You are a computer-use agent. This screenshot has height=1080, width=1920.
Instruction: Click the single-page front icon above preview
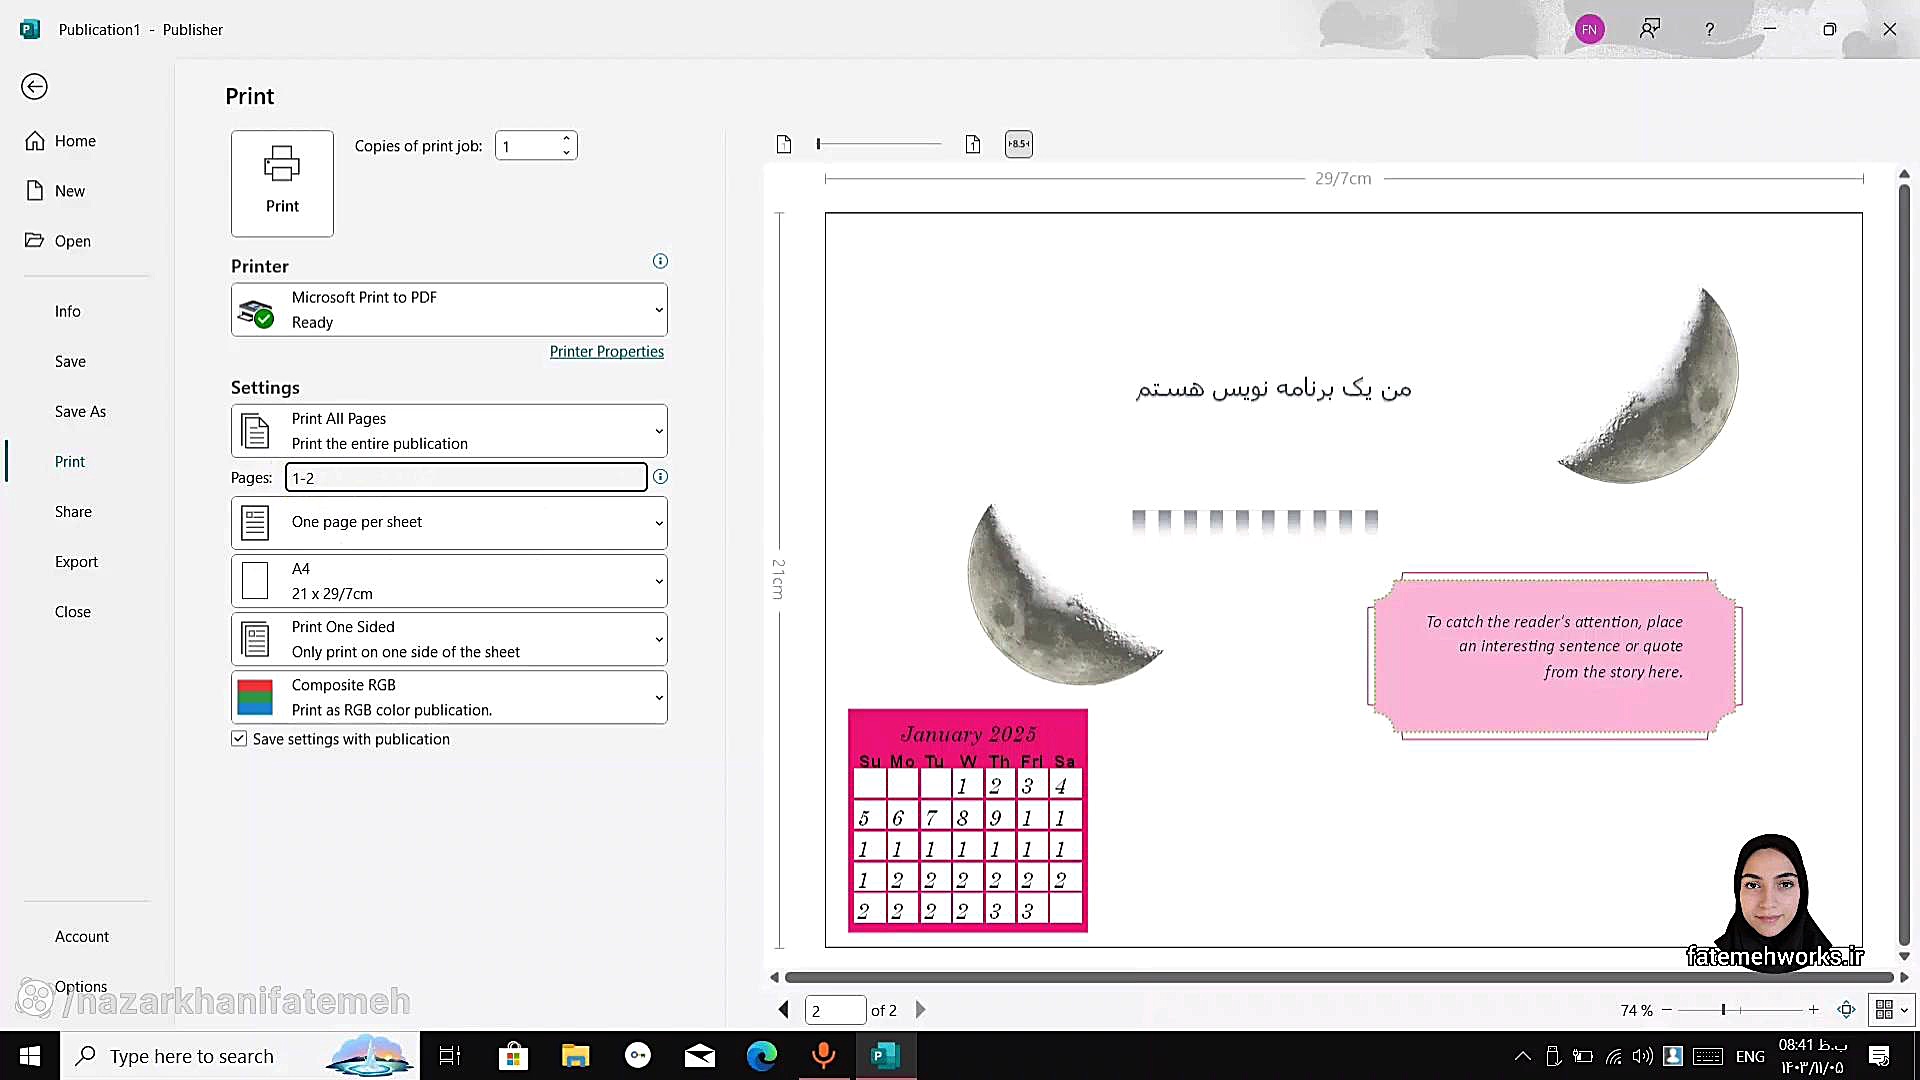784,144
